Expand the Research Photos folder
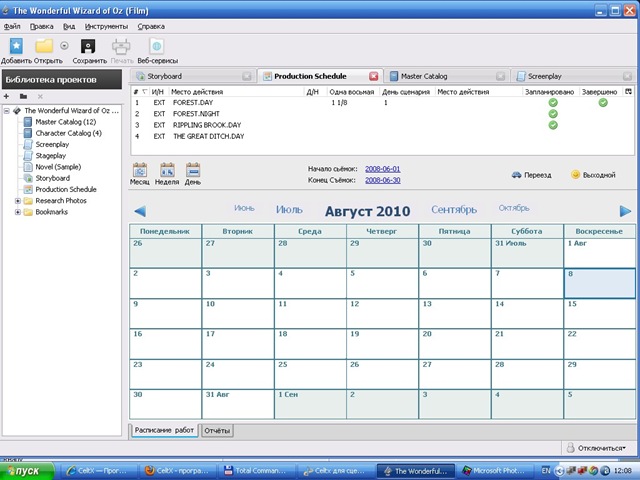This screenshot has width=640, height=480. pyautogui.click(x=17, y=201)
